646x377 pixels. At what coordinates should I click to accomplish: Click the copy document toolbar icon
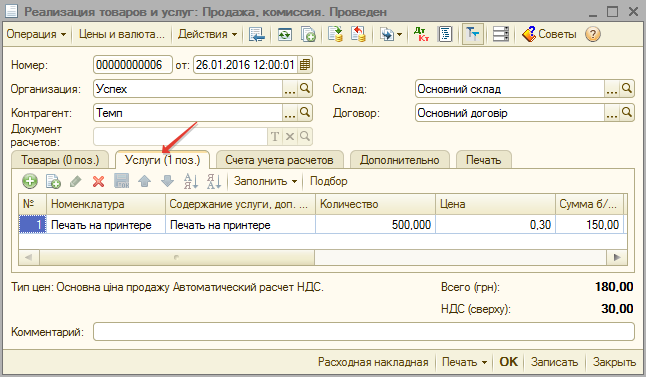[308, 34]
